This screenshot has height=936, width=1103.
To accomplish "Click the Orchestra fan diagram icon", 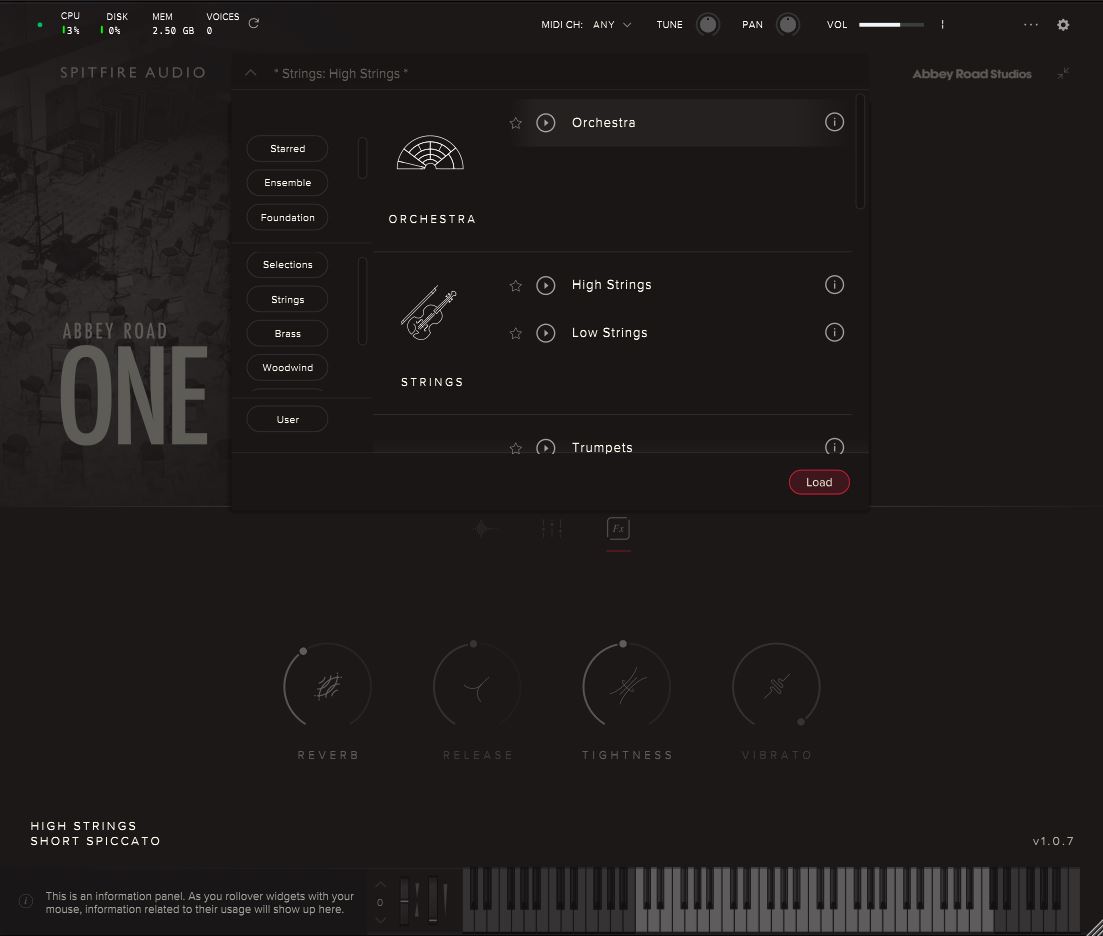I will coord(430,152).
